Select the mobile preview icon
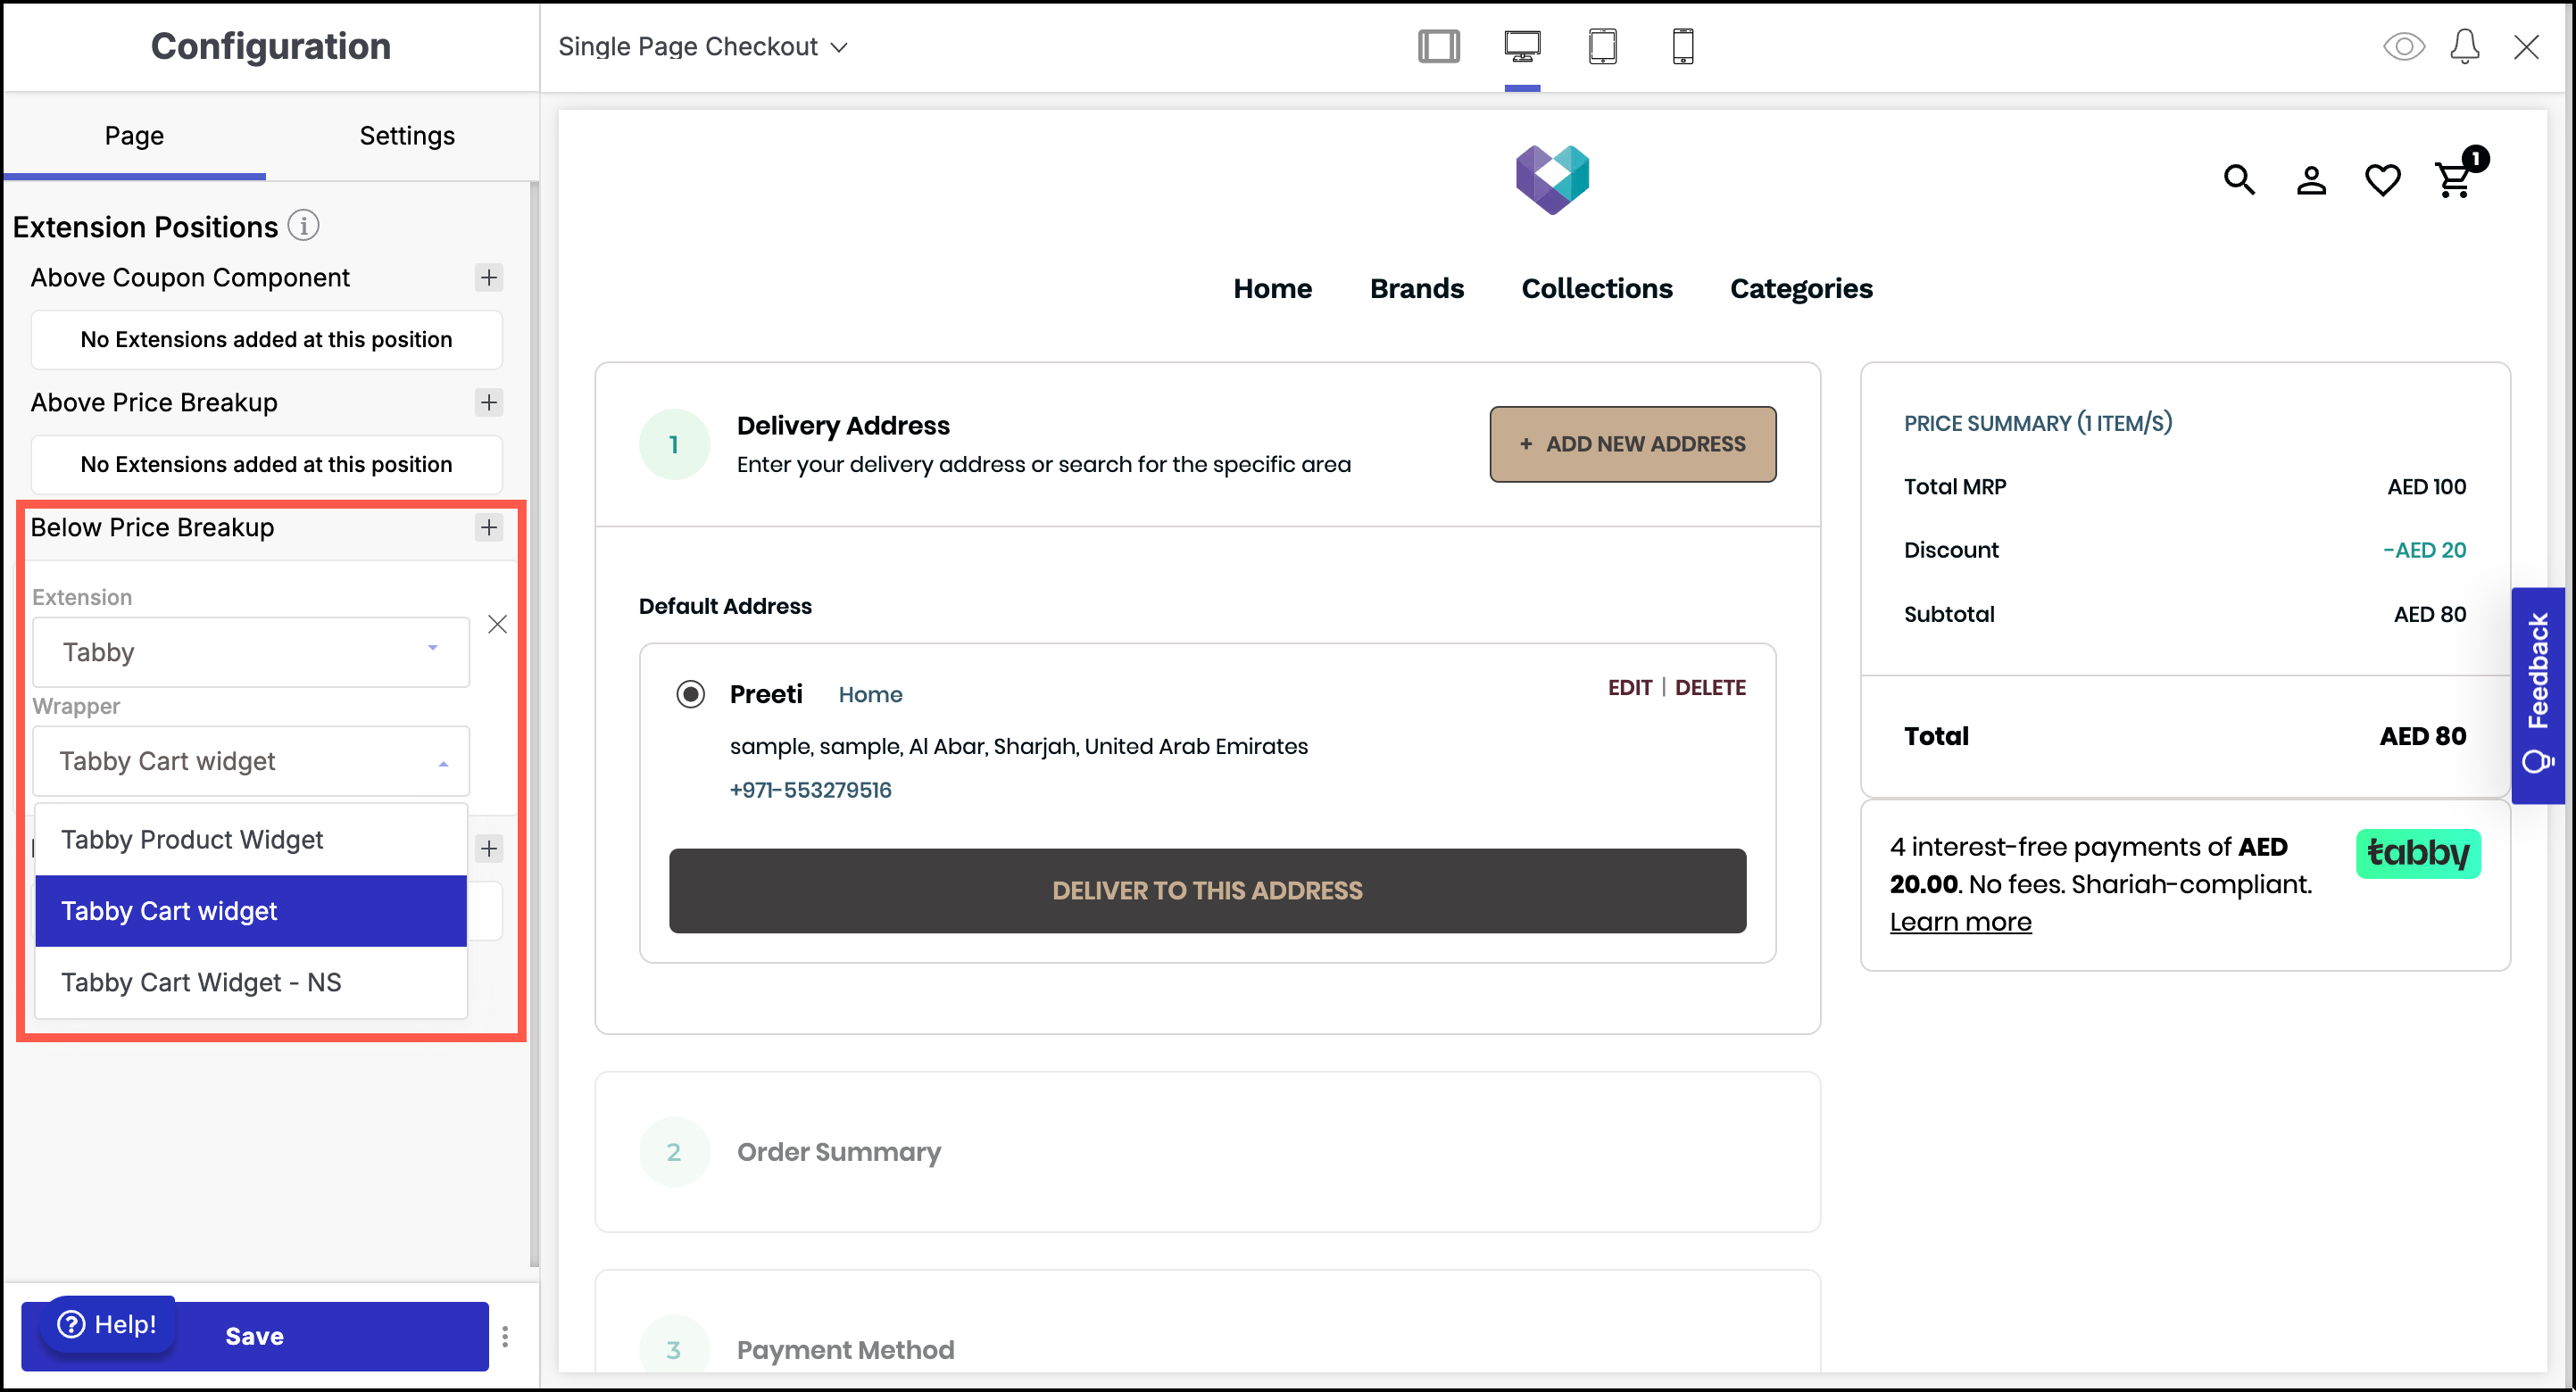The height and width of the screenshot is (1392, 2576). (x=1683, y=46)
